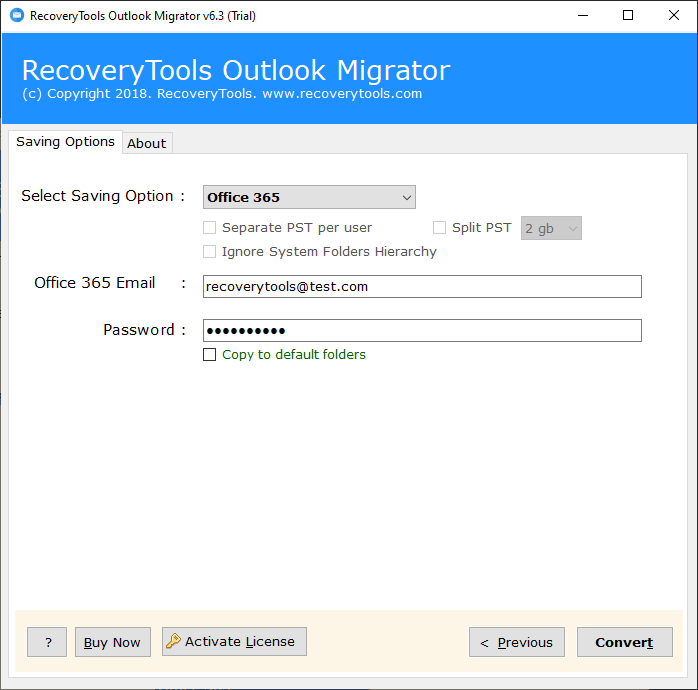This screenshot has height=690, width=698.
Task: Select the Saving Options tab
Action: (65, 142)
